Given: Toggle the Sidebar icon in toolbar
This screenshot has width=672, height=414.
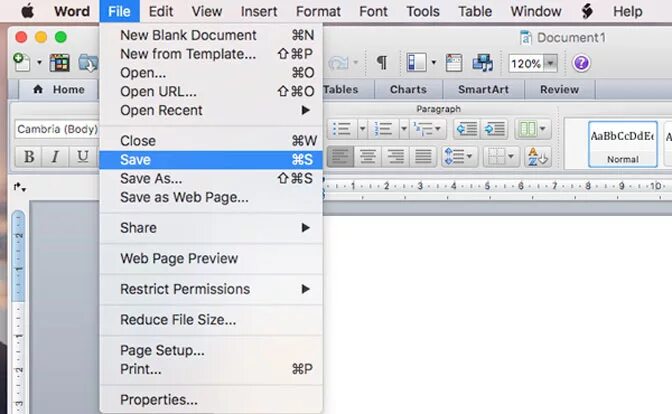Looking at the screenshot, I should (416, 63).
